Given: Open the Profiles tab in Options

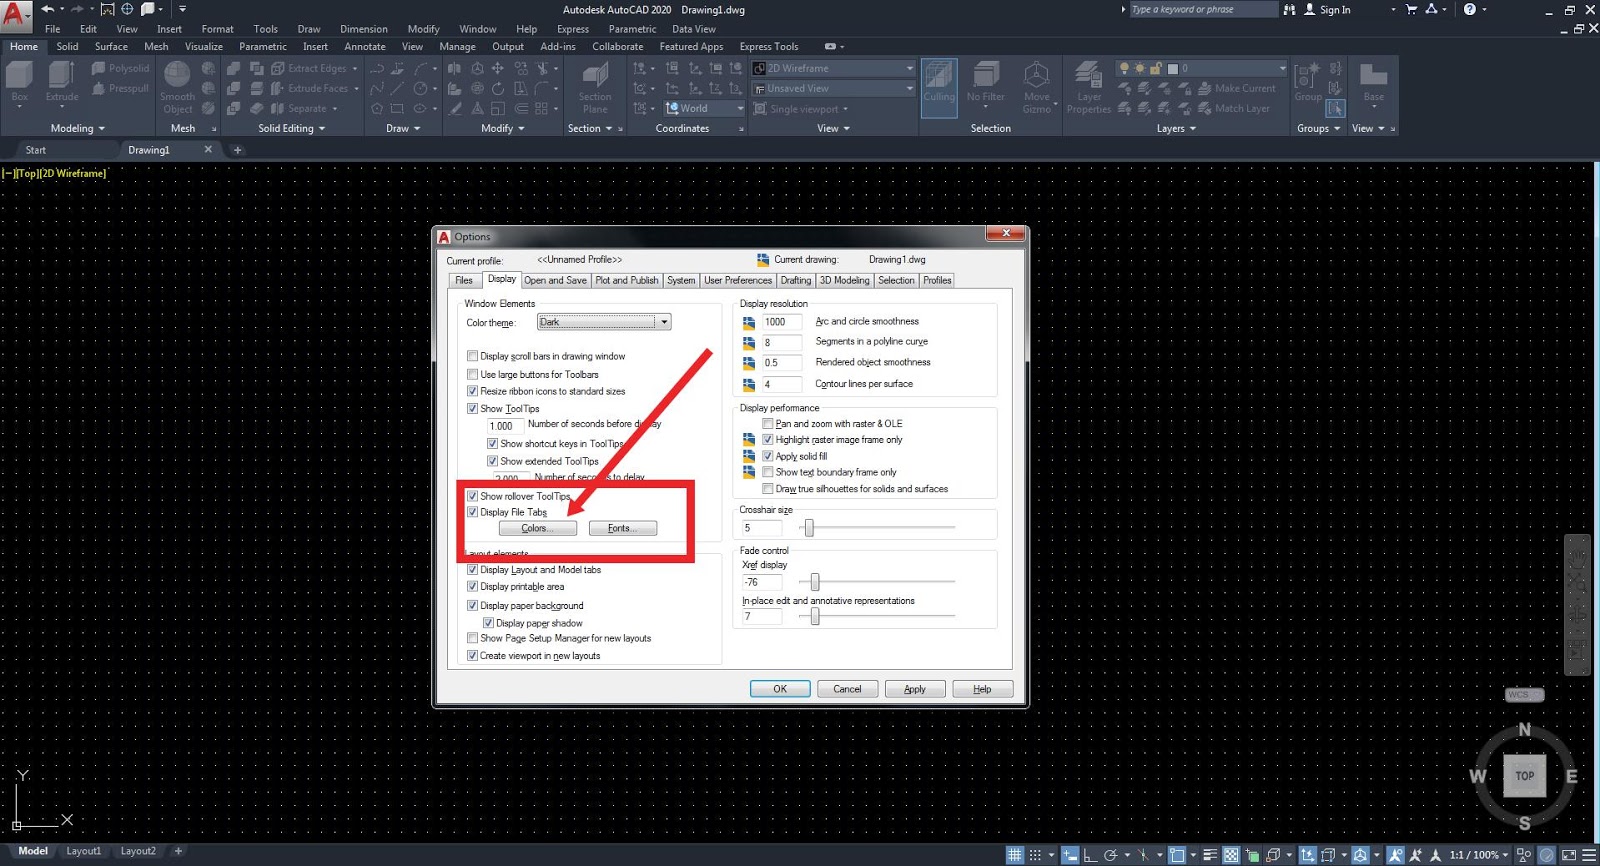Looking at the screenshot, I should click(937, 280).
